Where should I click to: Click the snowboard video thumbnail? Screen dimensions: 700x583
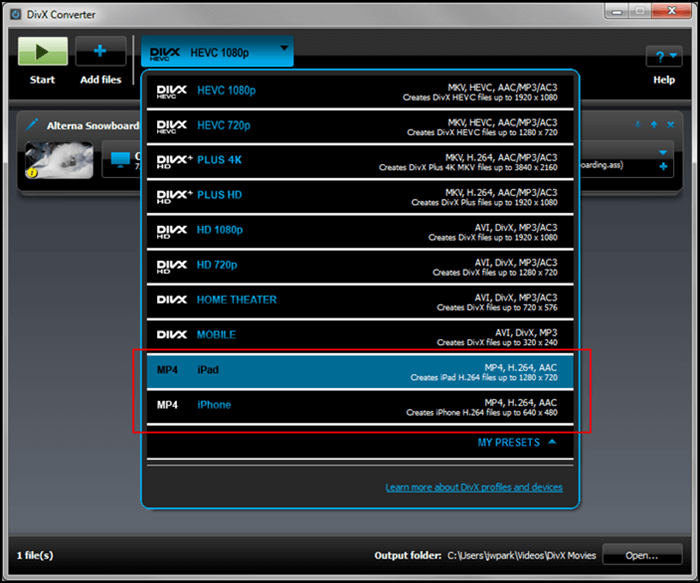(x=59, y=160)
